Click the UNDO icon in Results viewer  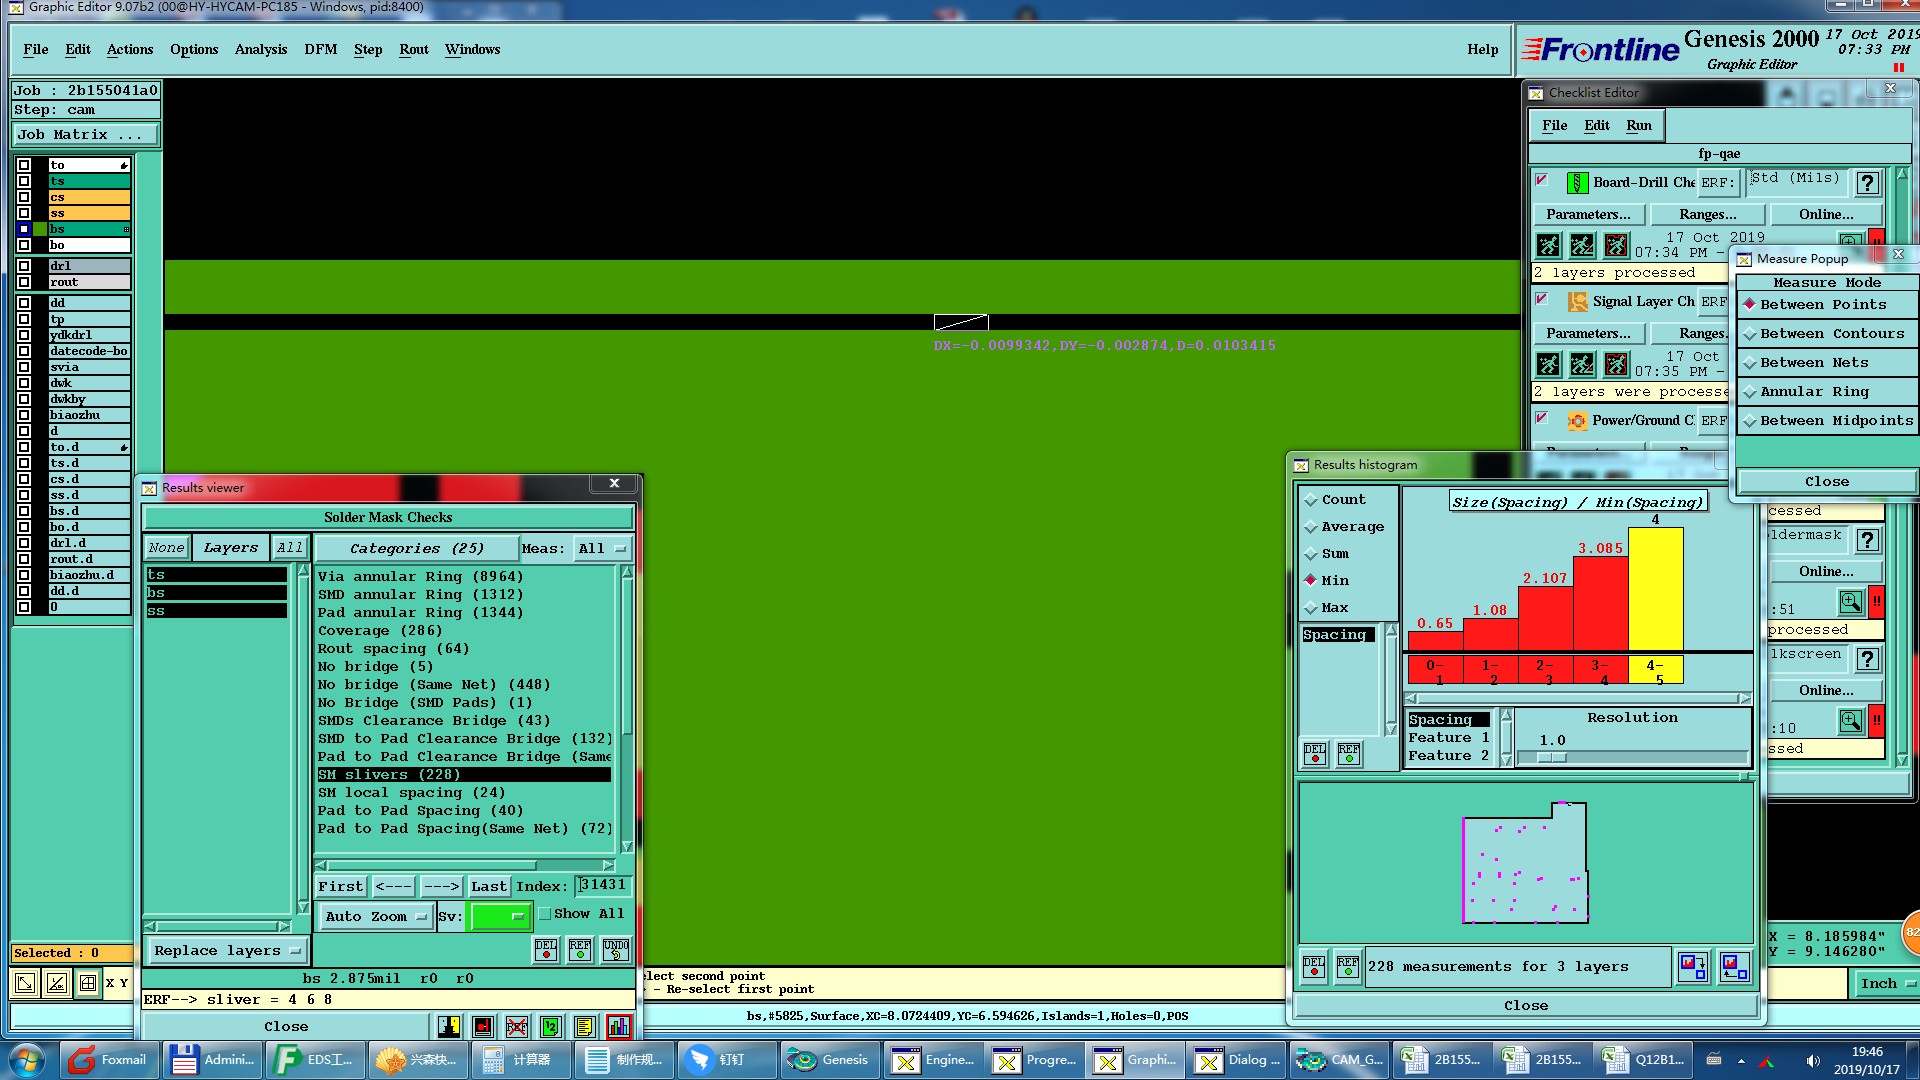tap(616, 949)
